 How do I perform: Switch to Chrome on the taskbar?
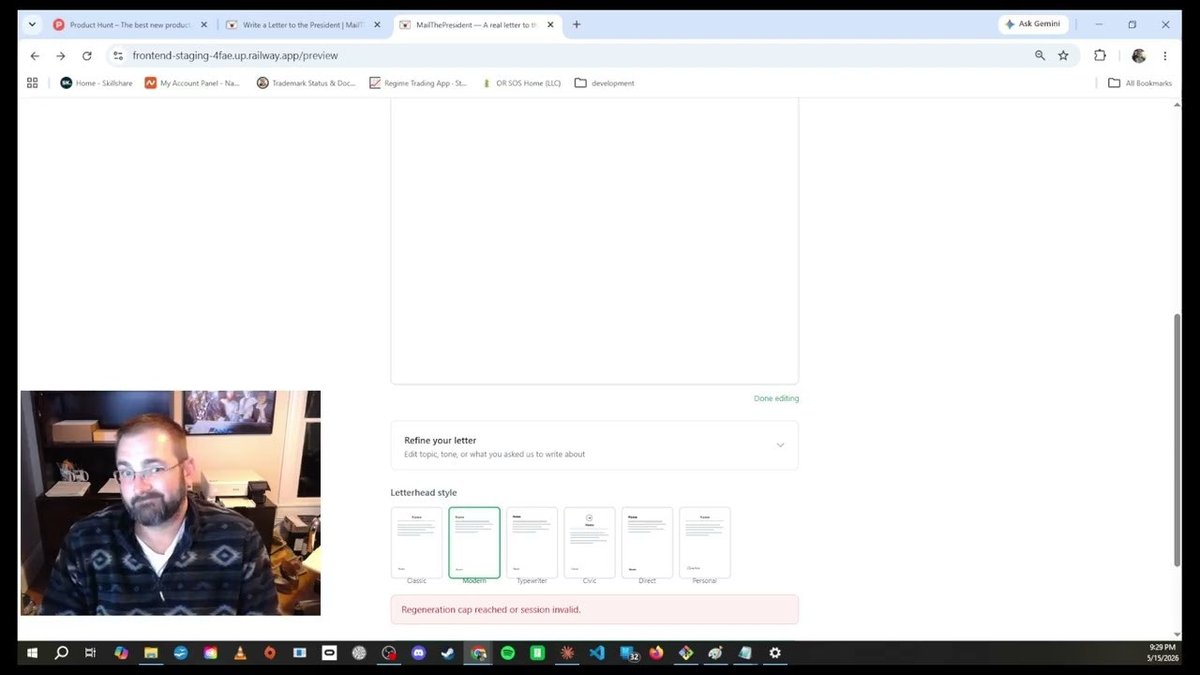478,653
